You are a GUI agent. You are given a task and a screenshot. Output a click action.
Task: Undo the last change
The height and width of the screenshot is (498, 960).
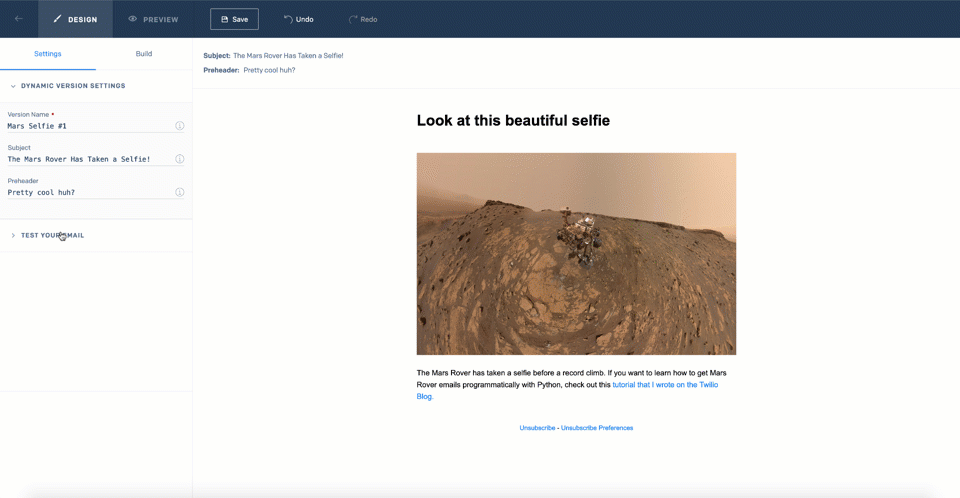pos(299,19)
